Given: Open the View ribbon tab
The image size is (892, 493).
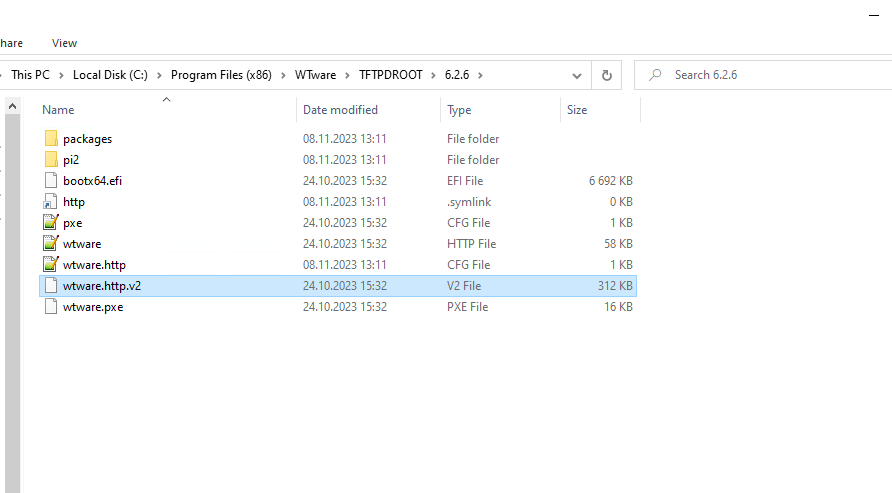Looking at the screenshot, I should coord(64,43).
